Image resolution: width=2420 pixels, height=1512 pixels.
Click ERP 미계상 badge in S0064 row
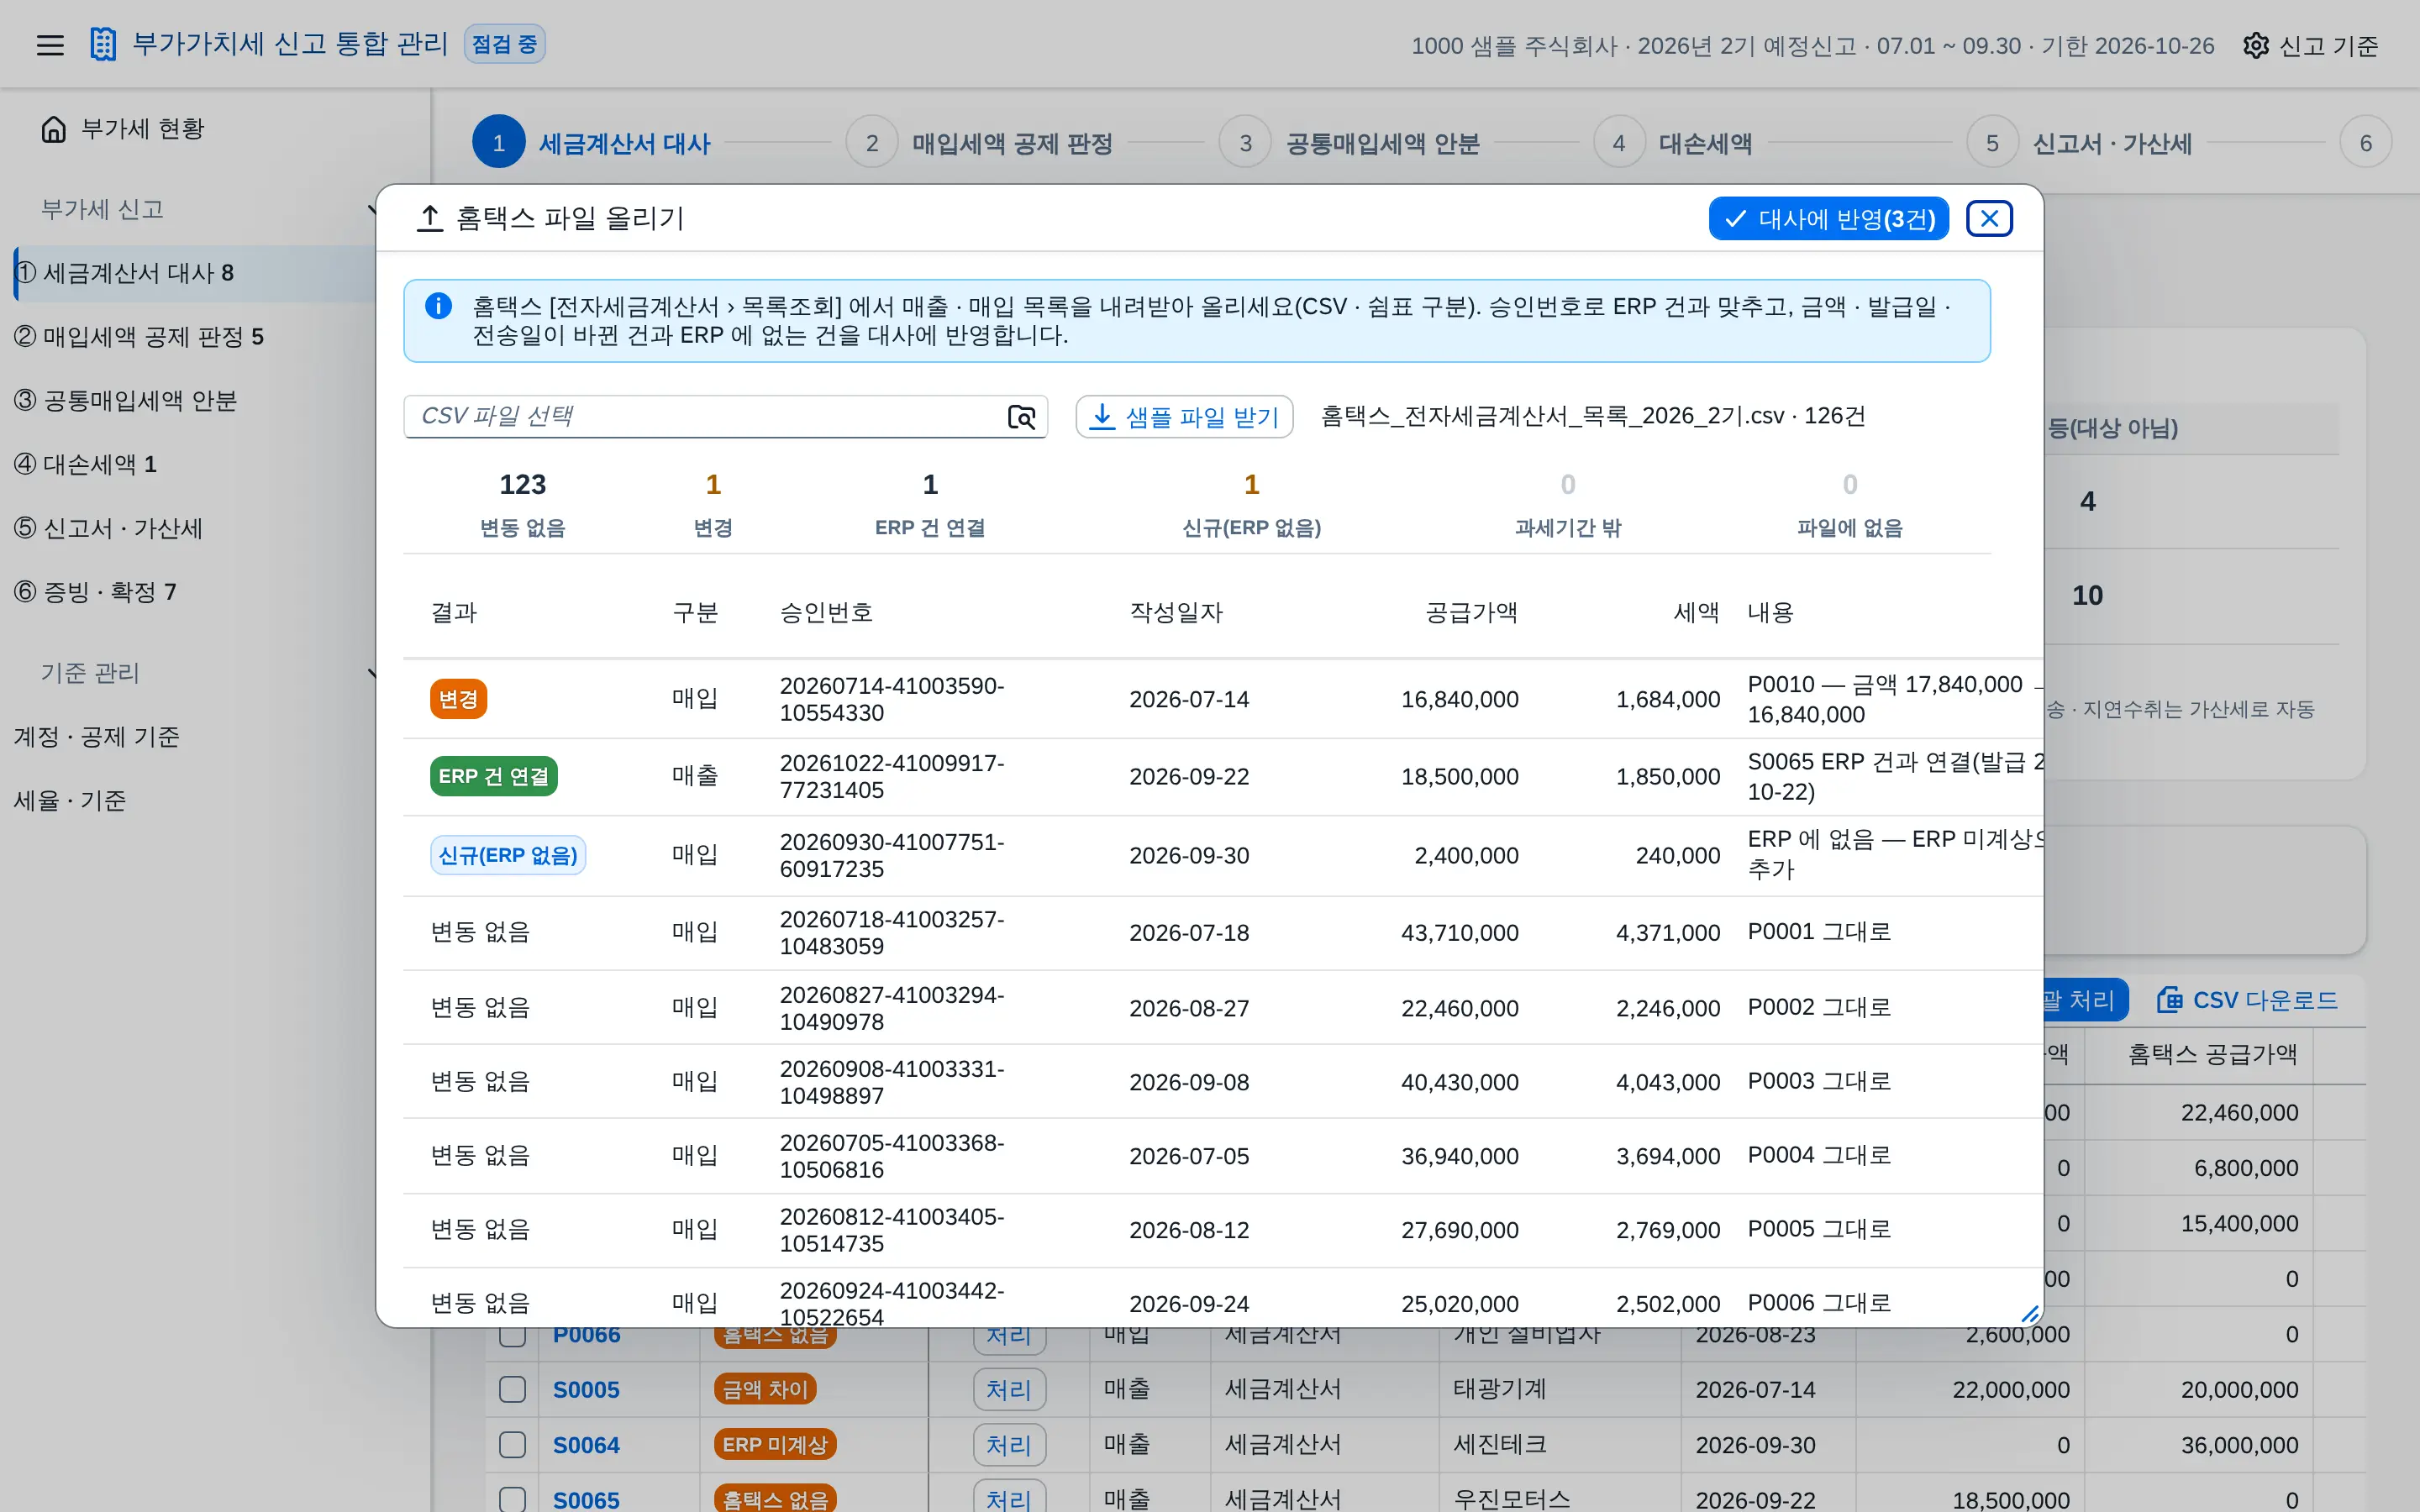pyautogui.click(x=775, y=1444)
